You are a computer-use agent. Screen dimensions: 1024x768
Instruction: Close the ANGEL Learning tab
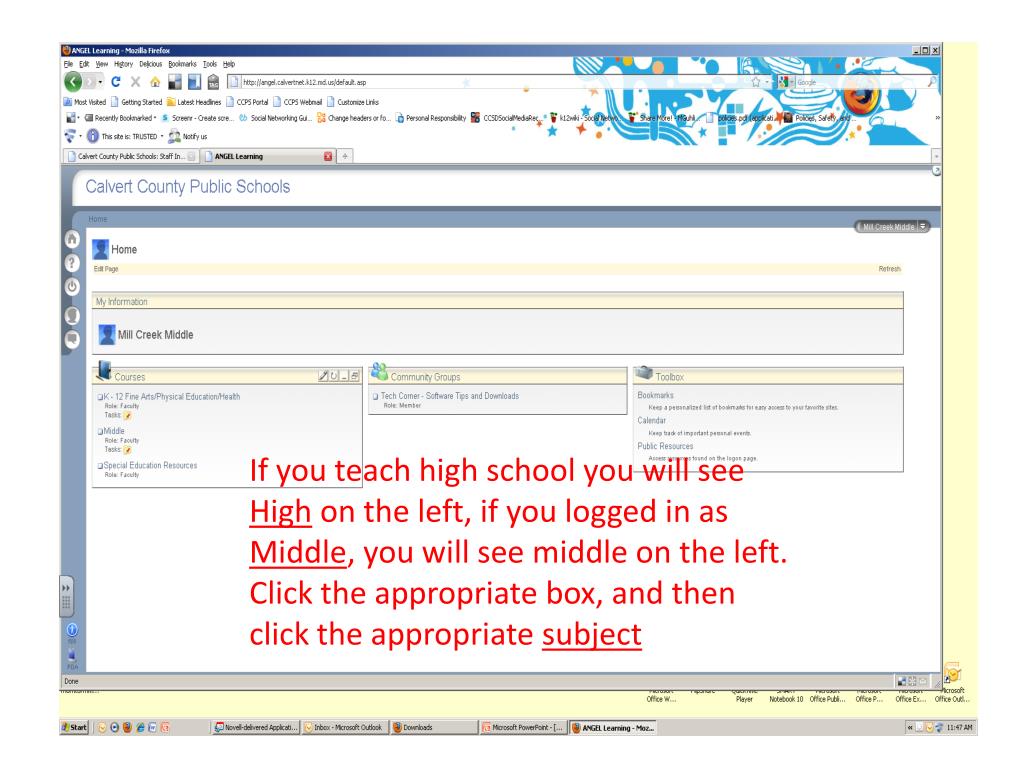[x=328, y=156]
